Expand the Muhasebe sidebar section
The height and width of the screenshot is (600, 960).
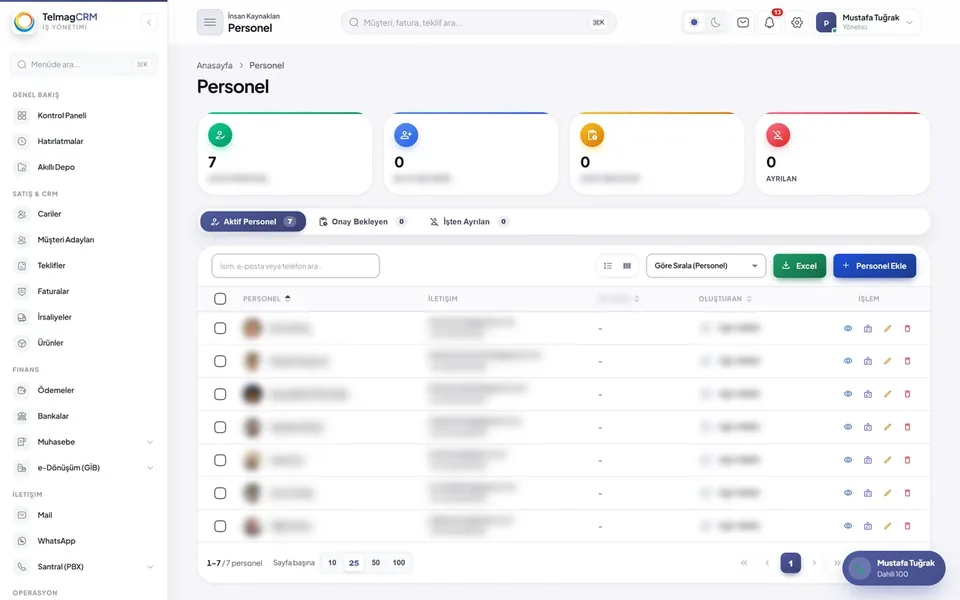point(83,442)
